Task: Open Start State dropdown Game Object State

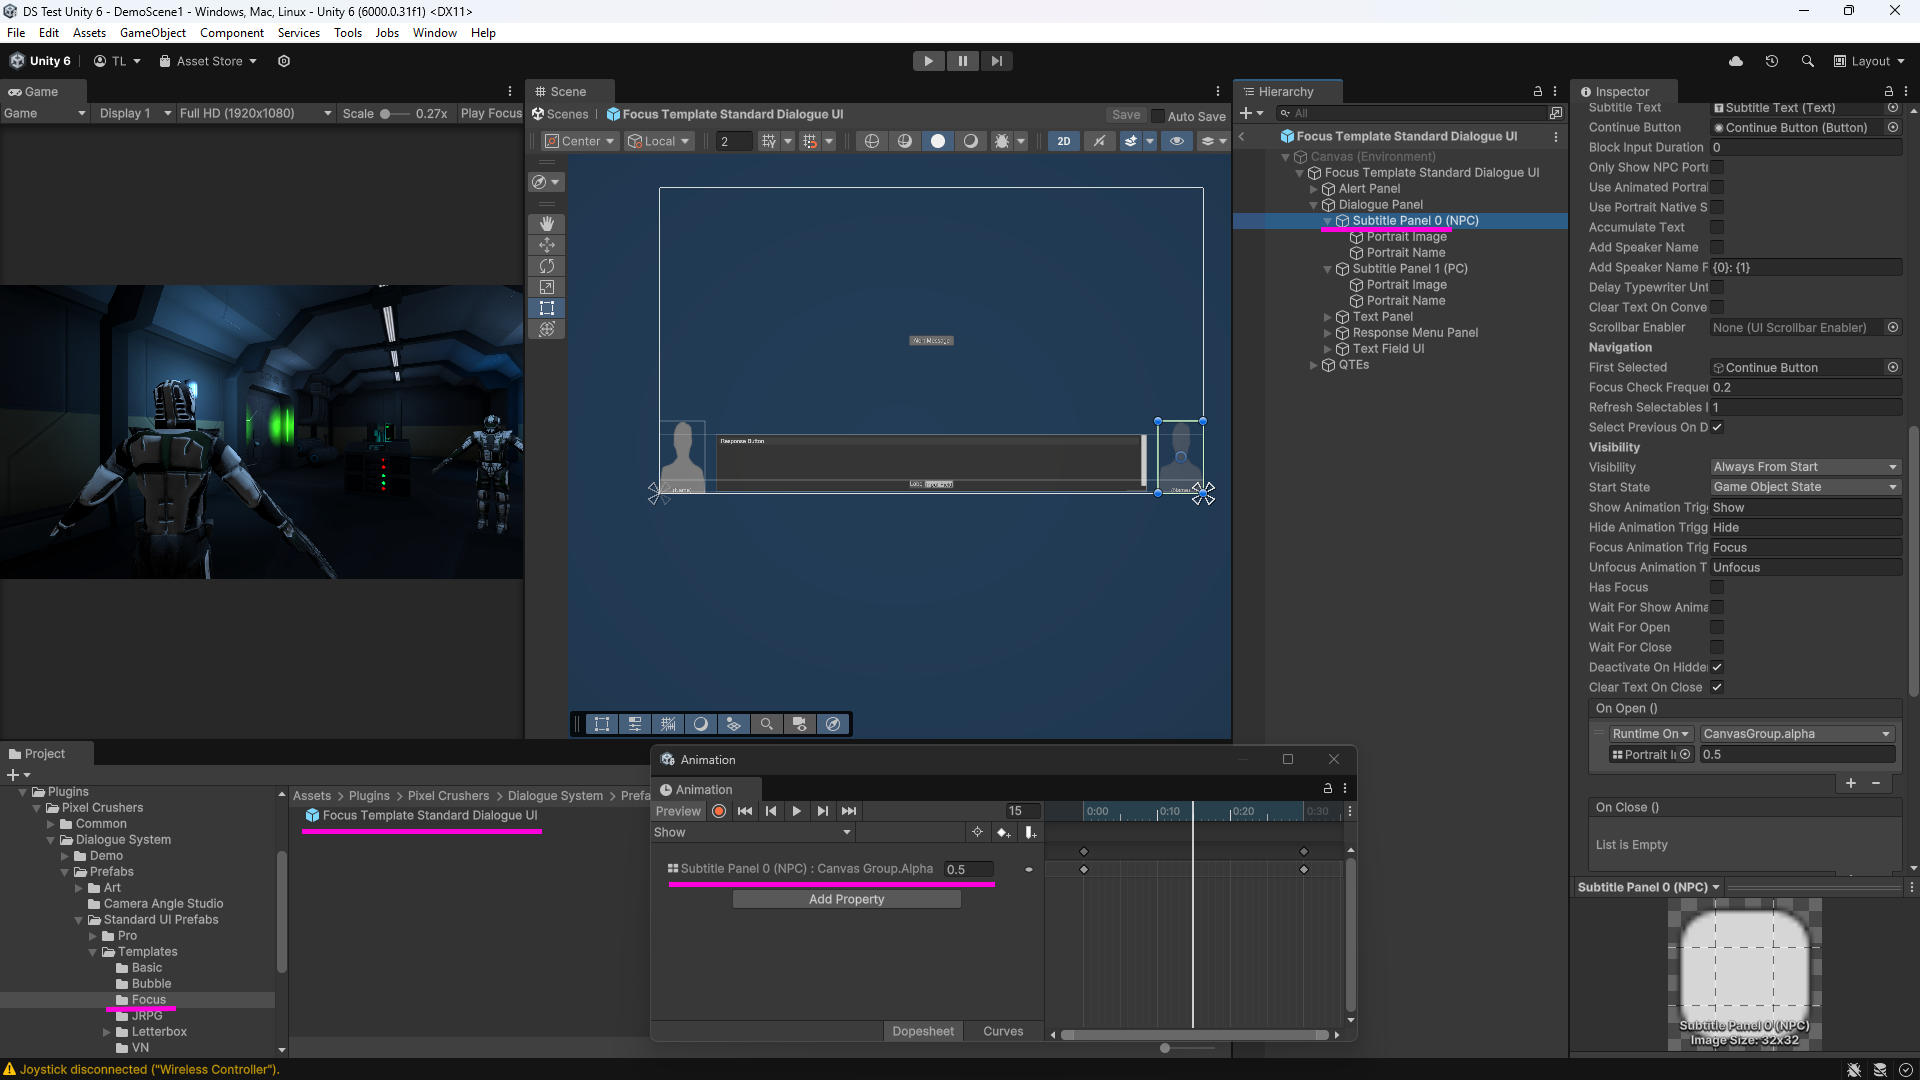Action: point(1805,487)
